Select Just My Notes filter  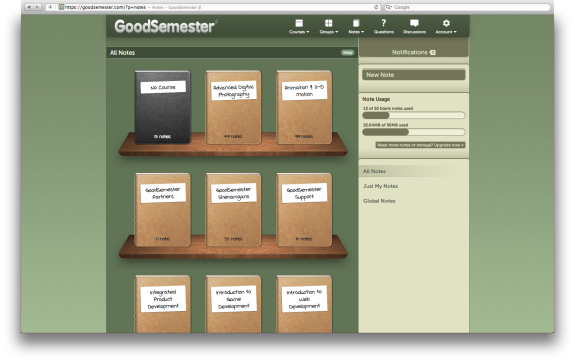coord(380,186)
